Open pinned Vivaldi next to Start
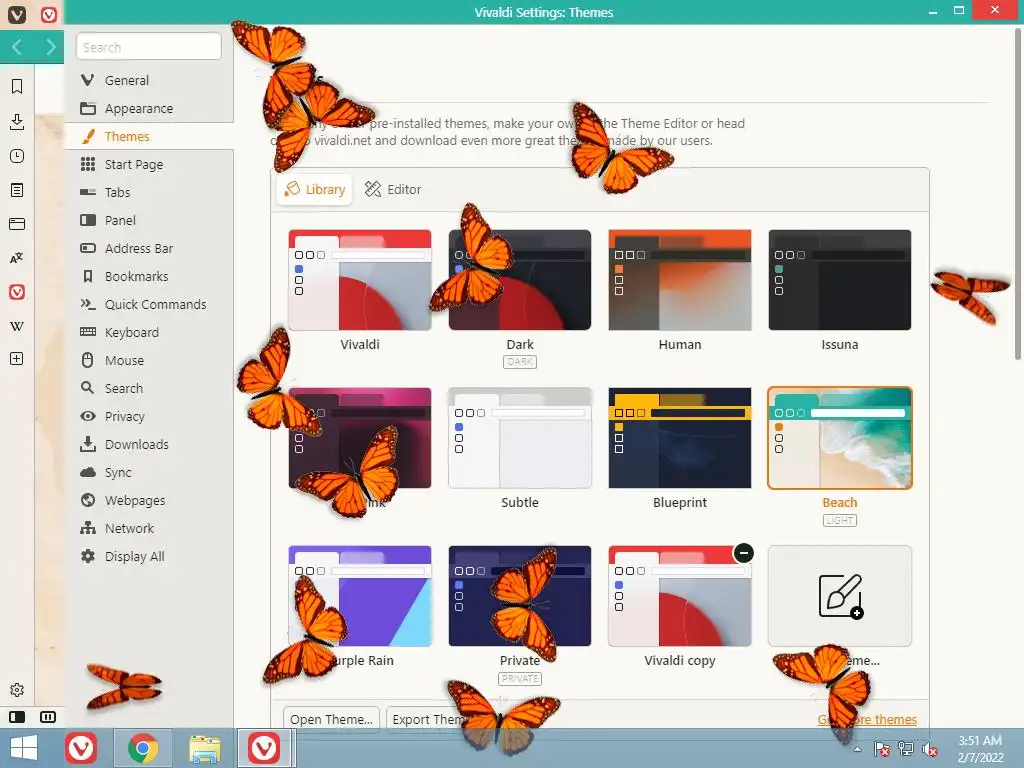This screenshot has width=1024, height=768. pyautogui.click(x=82, y=748)
